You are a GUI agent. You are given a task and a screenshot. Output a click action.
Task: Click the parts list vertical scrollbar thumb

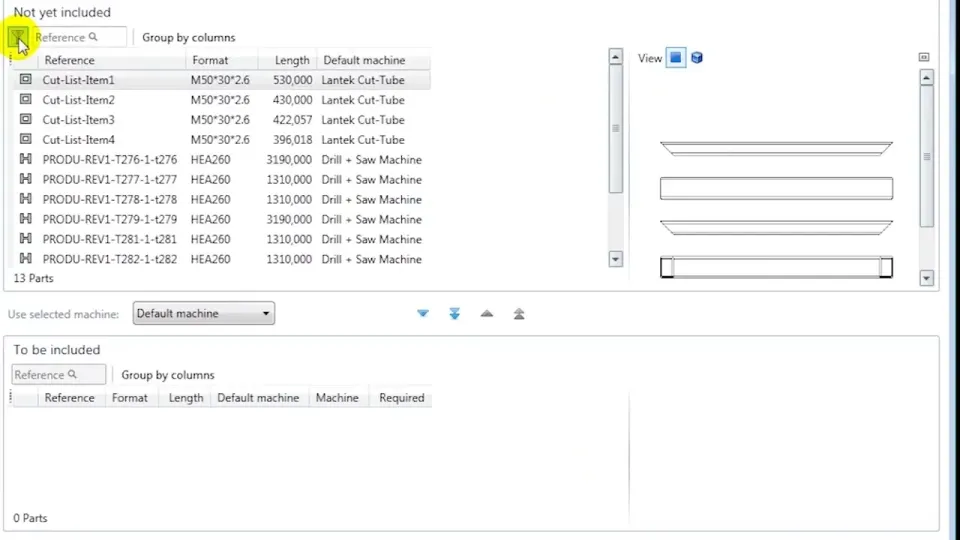(615, 129)
